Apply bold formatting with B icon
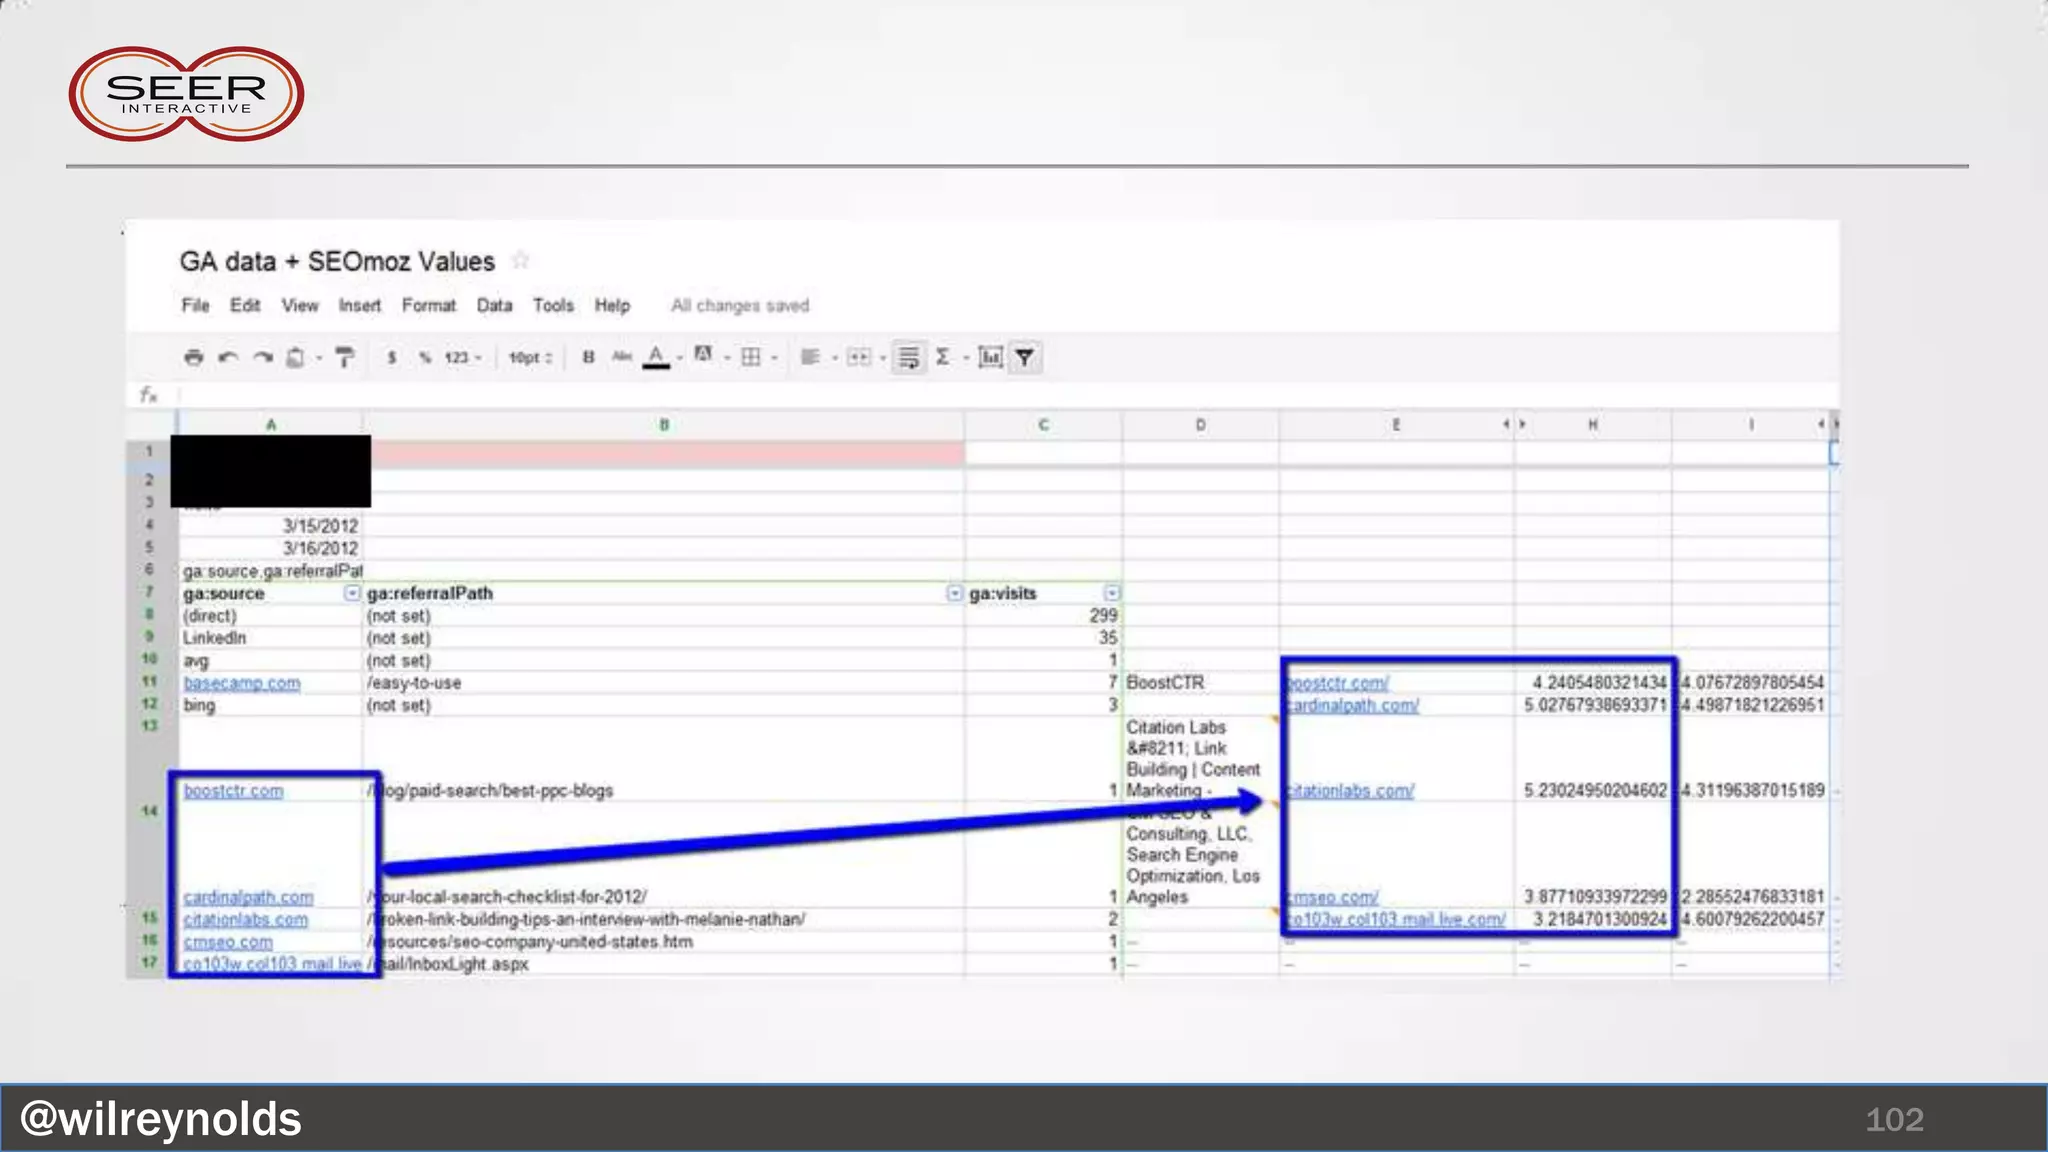Image resolution: width=2048 pixels, height=1152 pixels. [x=588, y=357]
